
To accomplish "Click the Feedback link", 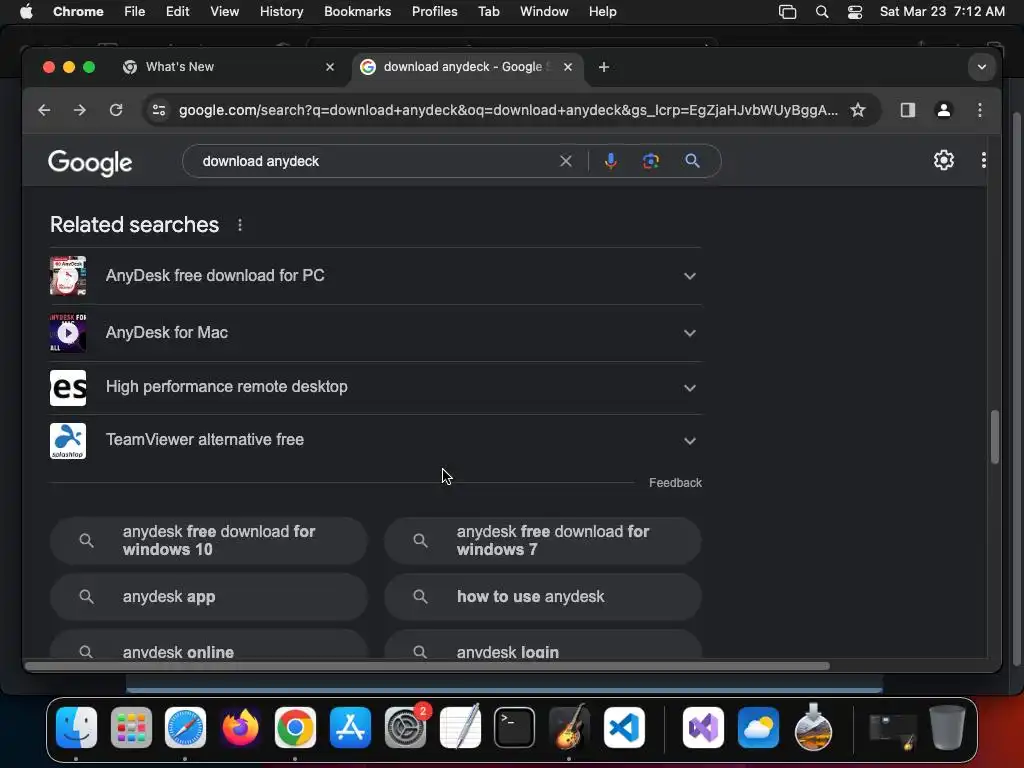I will coord(675,483).
